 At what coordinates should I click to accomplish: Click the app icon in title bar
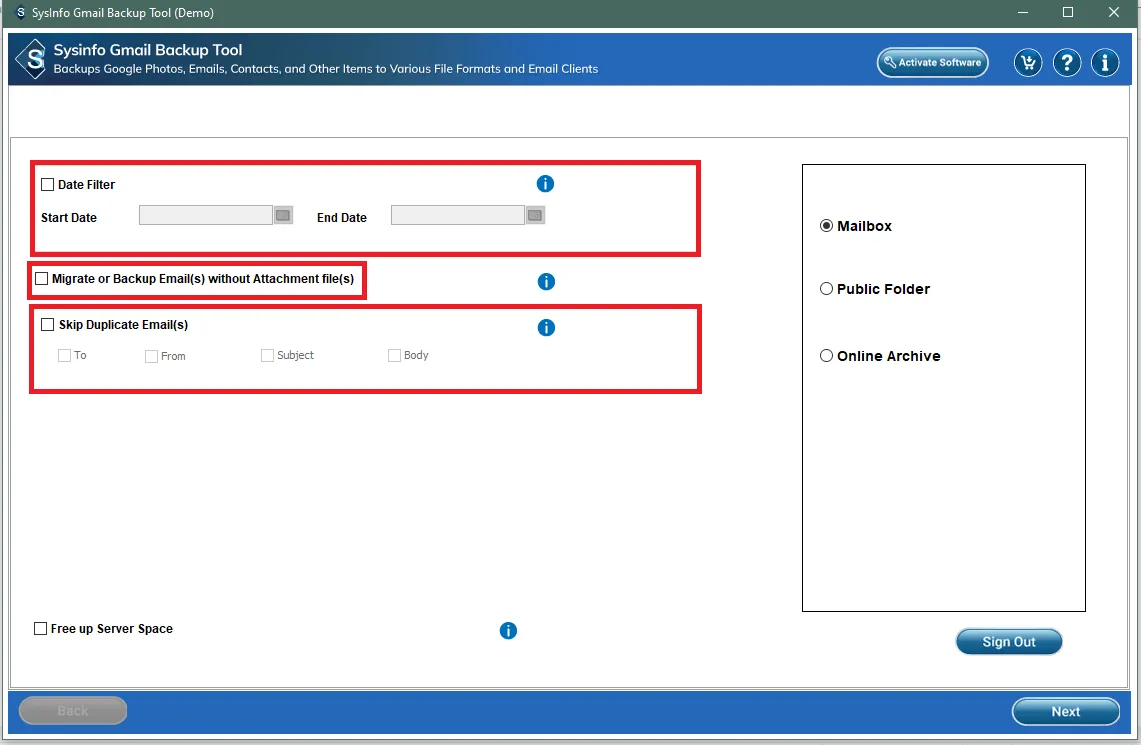[20, 12]
